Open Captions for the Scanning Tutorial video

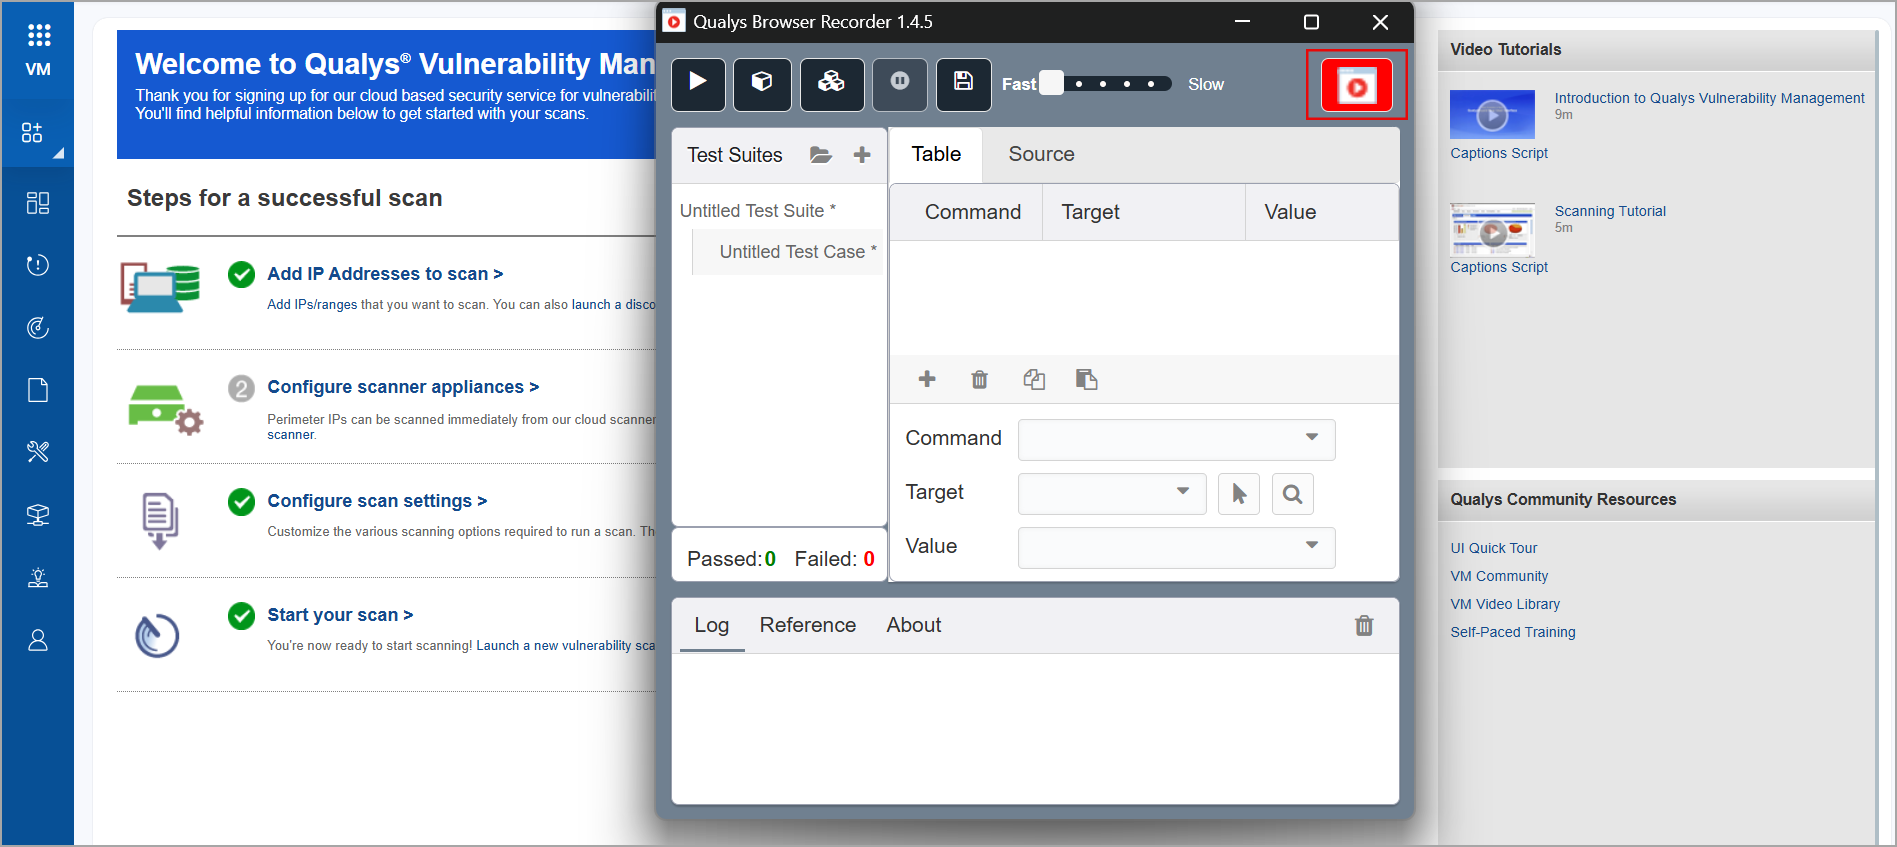pos(1478,267)
